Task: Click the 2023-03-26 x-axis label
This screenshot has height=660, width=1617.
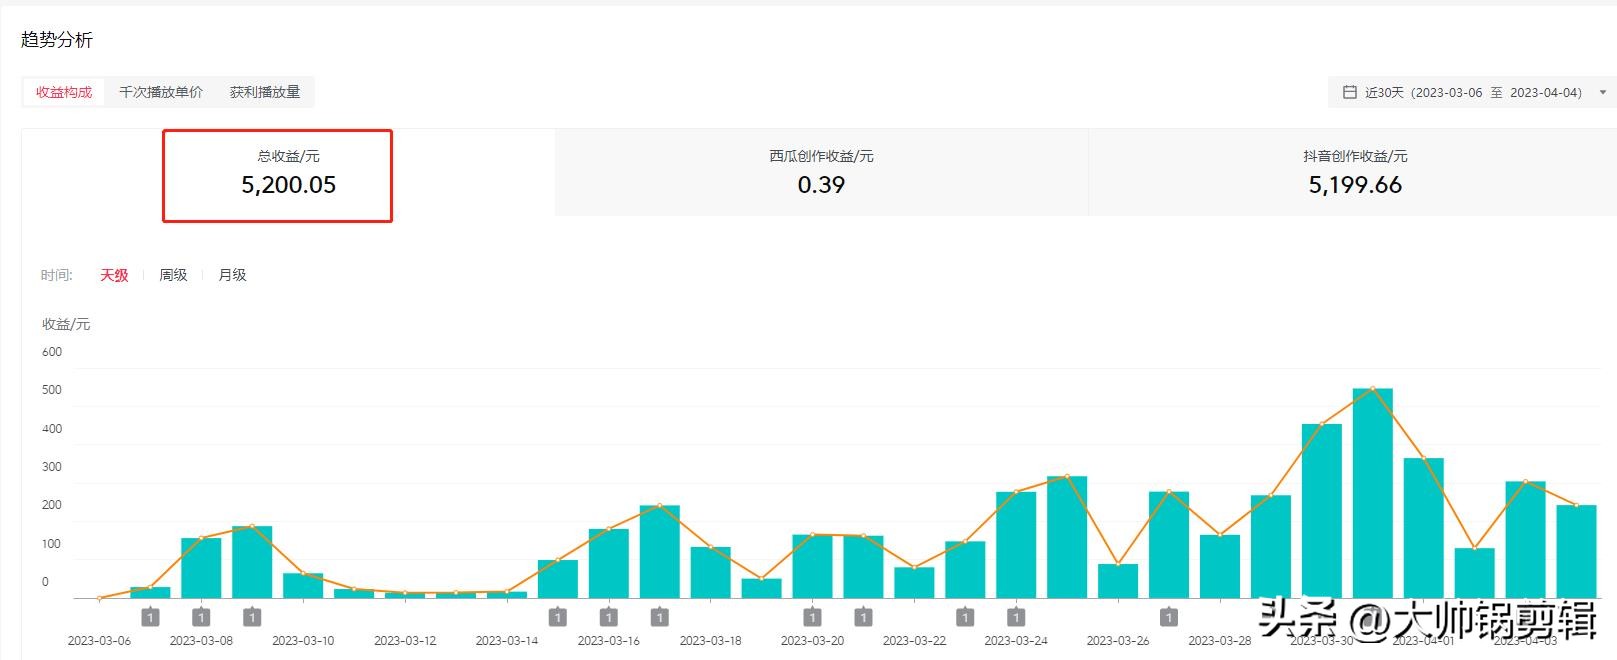Action: [1118, 641]
